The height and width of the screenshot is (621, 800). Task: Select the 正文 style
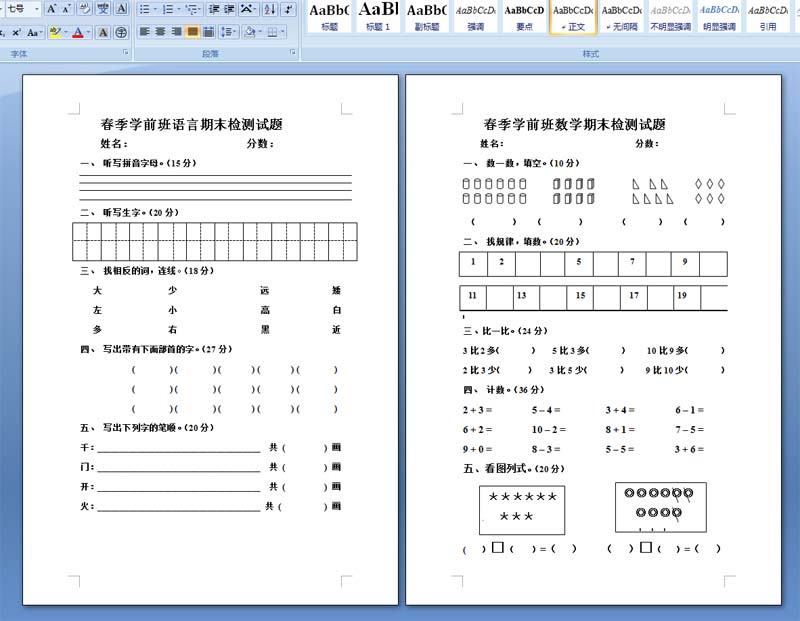pyautogui.click(x=573, y=17)
